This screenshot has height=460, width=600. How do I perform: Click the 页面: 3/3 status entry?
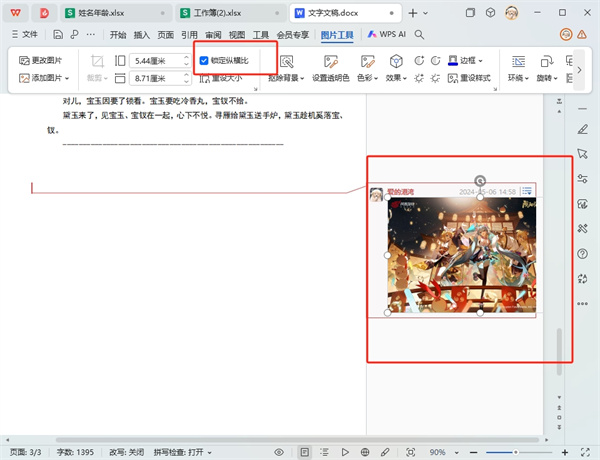[26, 452]
